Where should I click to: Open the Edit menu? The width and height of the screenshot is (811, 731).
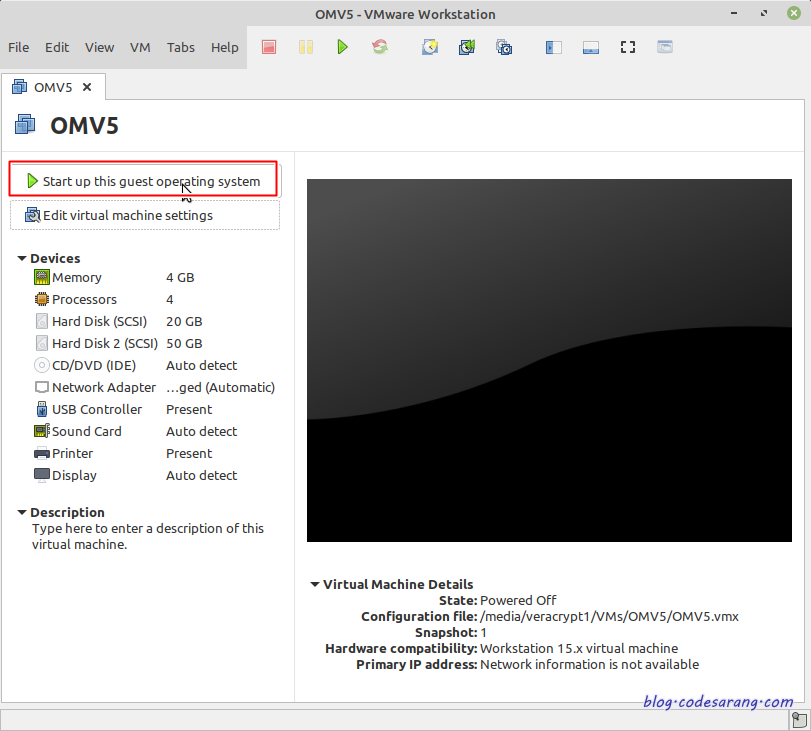point(57,47)
